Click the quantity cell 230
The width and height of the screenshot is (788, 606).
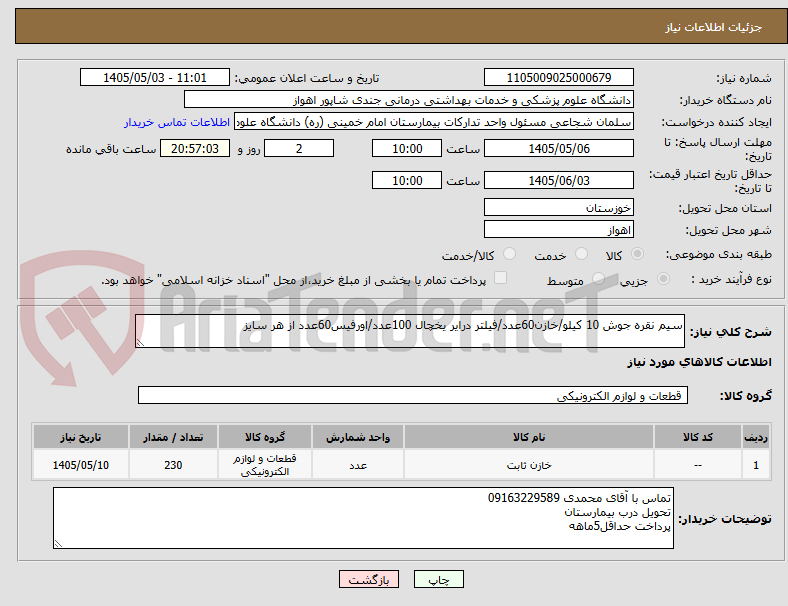coord(173,465)
